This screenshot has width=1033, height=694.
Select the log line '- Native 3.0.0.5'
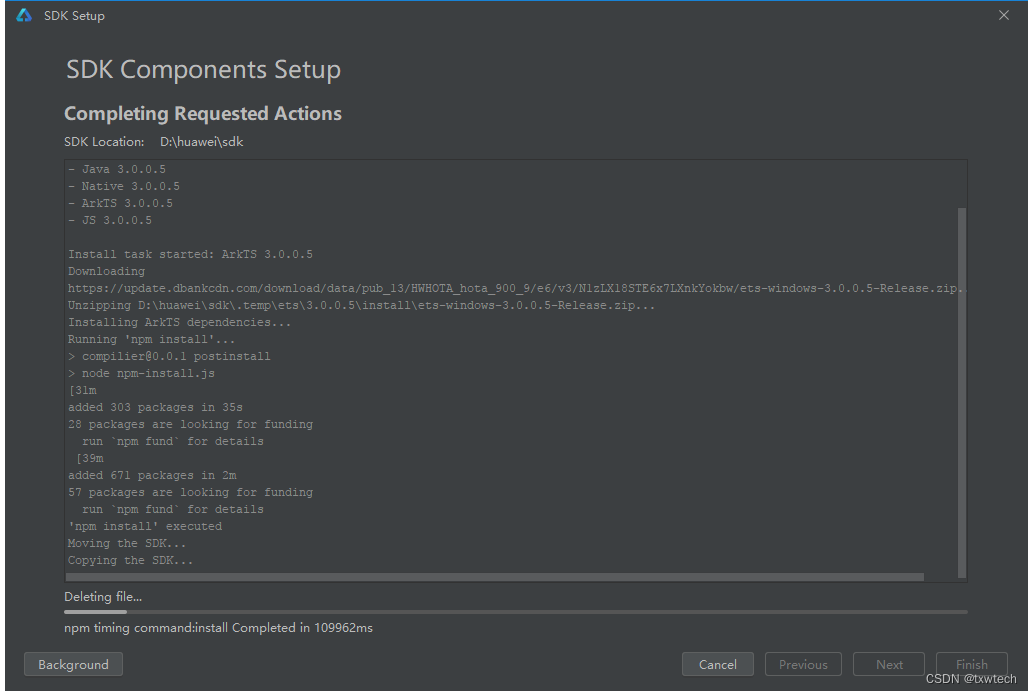123,187
